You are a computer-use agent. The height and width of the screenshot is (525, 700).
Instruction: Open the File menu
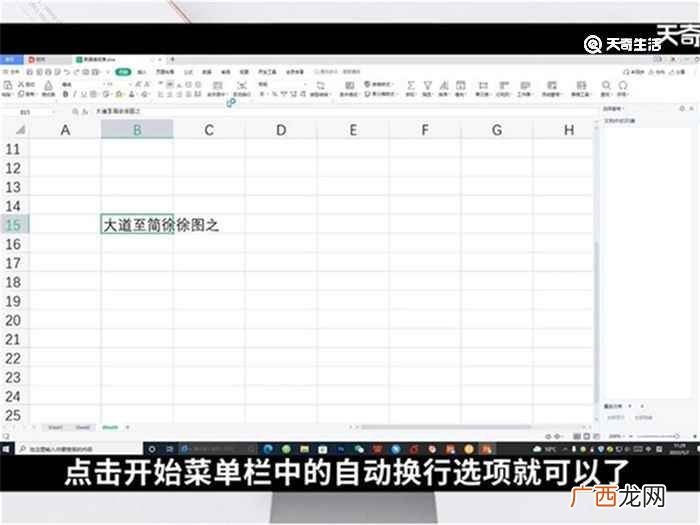[12, 72]
